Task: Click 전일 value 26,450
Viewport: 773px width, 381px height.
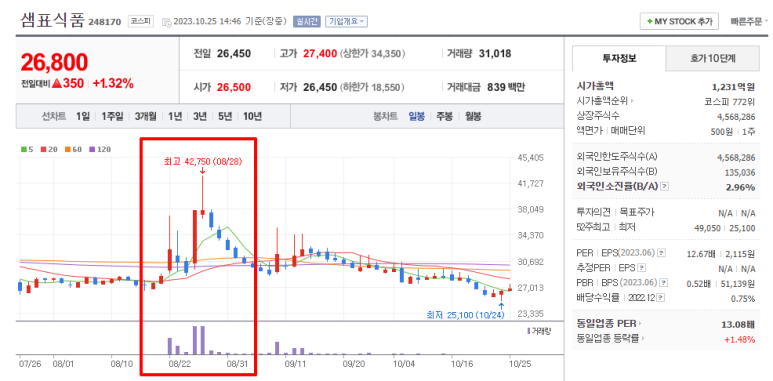Action: tap(234, 54)
